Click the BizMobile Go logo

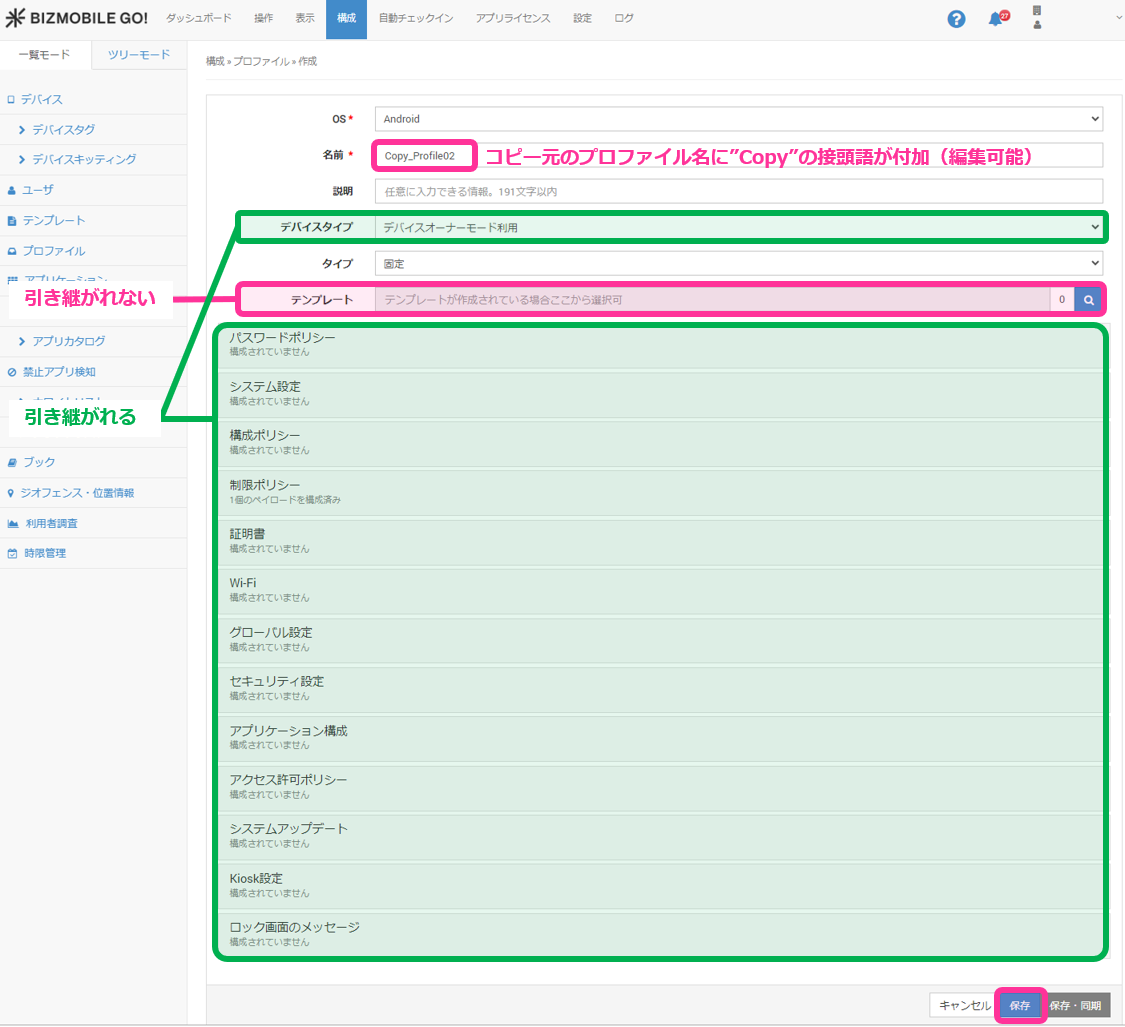pos(77,19)
